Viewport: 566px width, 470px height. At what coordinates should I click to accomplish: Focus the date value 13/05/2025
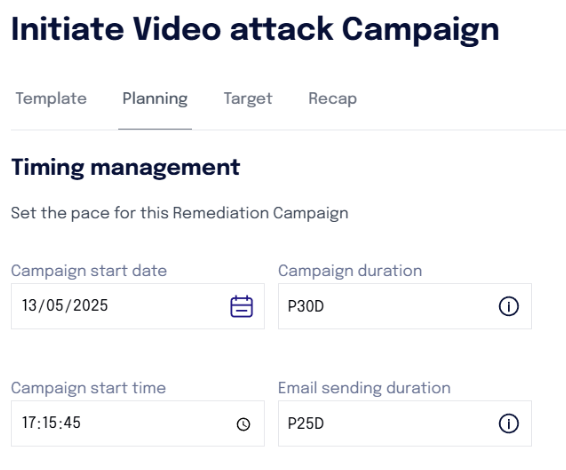[x=65, y=305]
